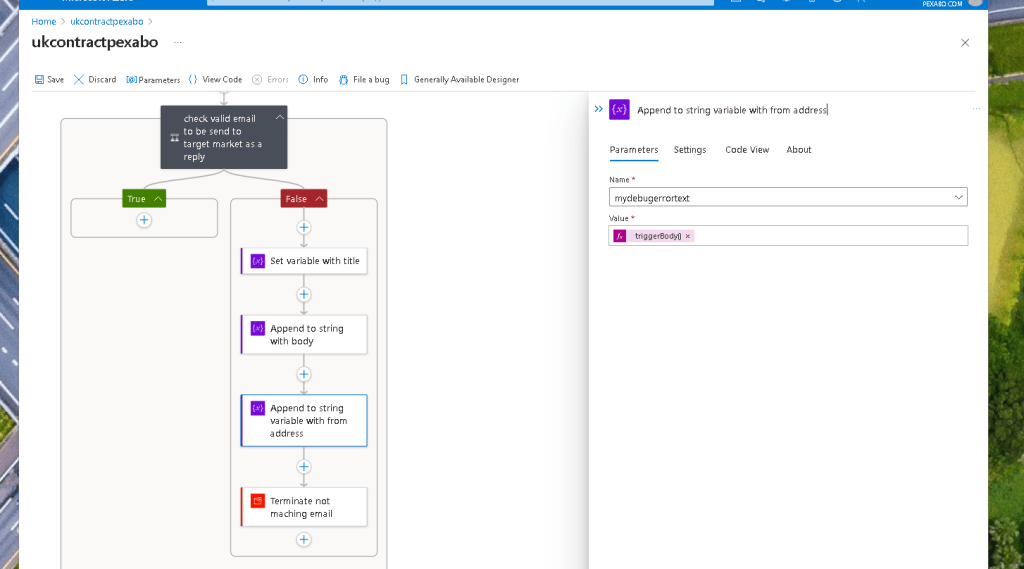
Task: Insert action below Append to string with body
Action: (x=304, y=374)
